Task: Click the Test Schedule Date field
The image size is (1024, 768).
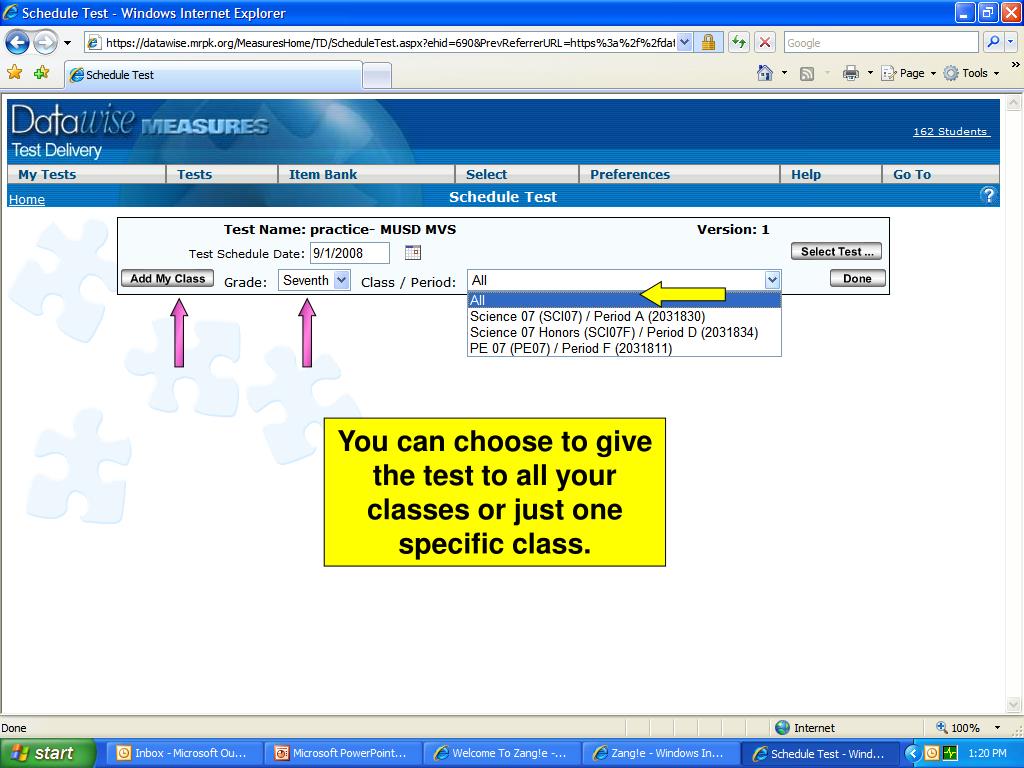Action: 349,253
